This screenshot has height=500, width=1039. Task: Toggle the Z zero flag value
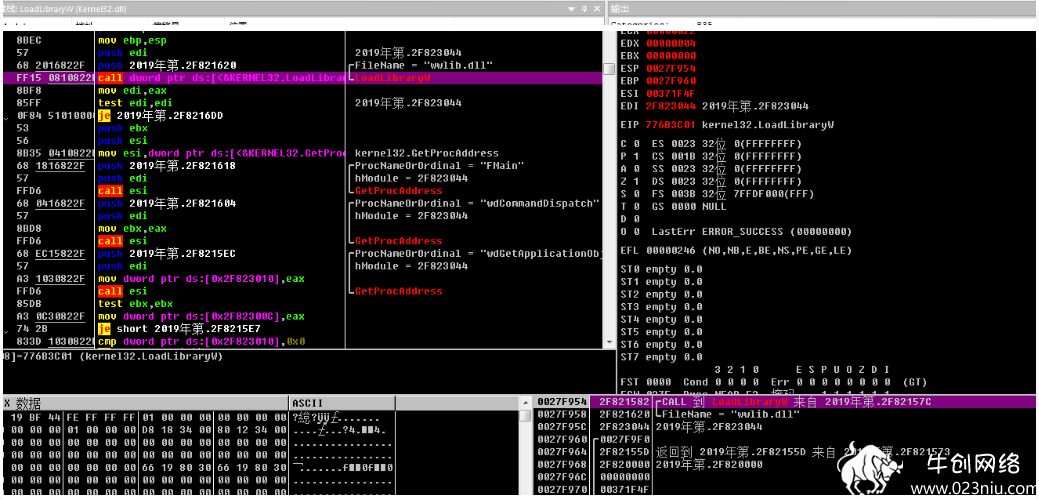pos(636,181)
